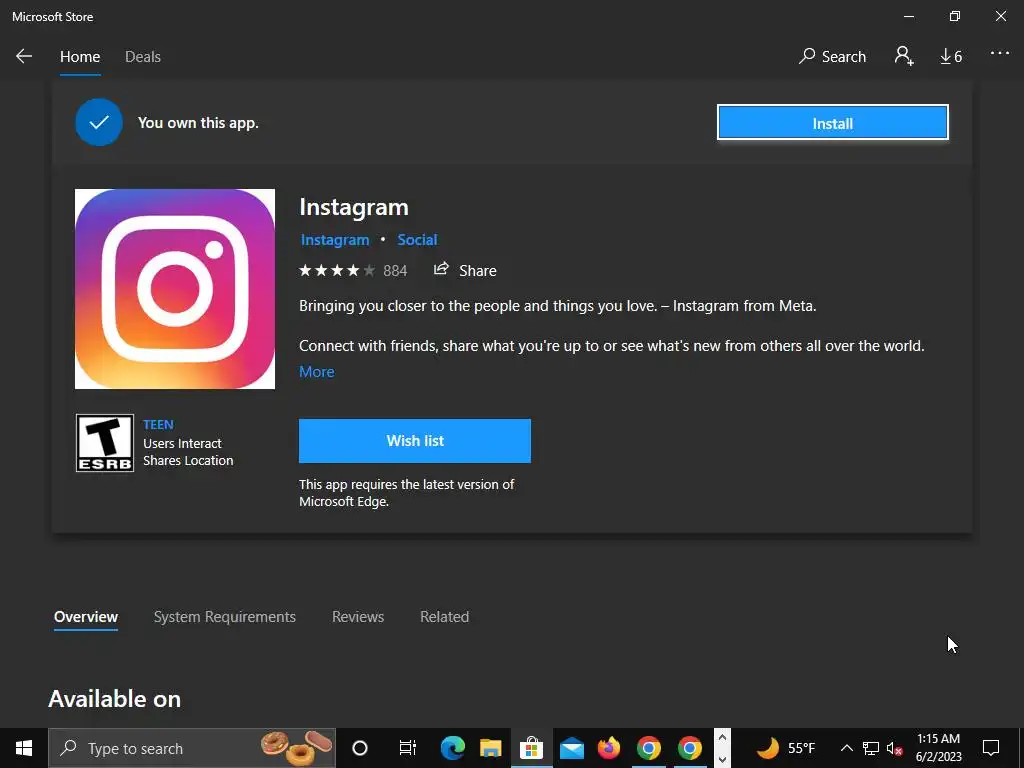Open File Explorer from taskbar

click(490, 748)
